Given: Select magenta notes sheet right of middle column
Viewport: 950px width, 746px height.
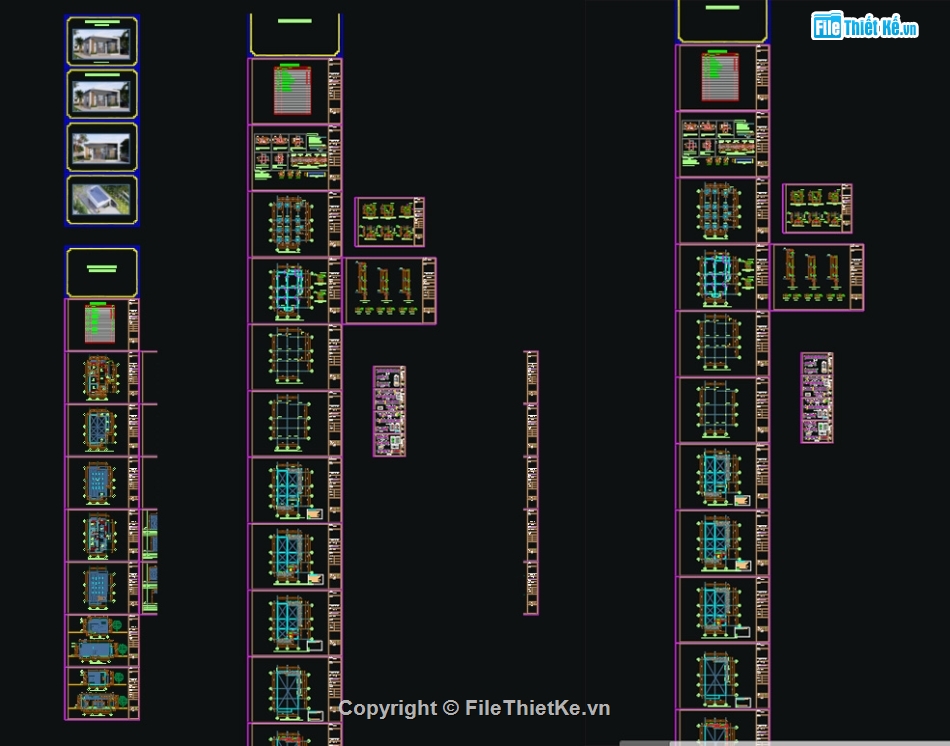Looking at the screenshot, I should coord(389,411).
